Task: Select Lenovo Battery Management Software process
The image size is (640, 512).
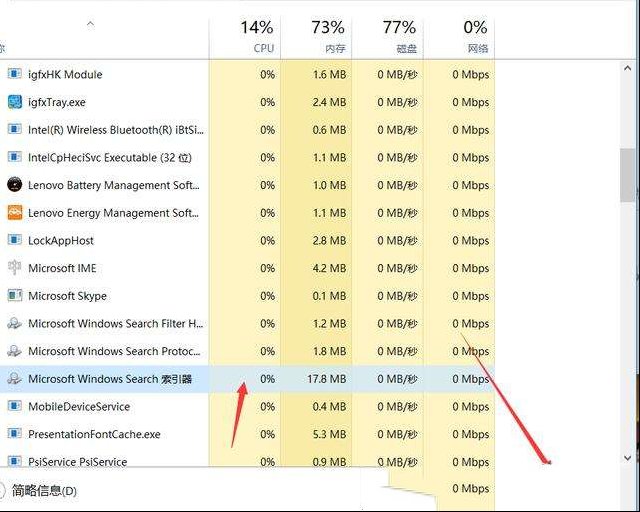Action: pyautogui.click(x=247, y=185)
